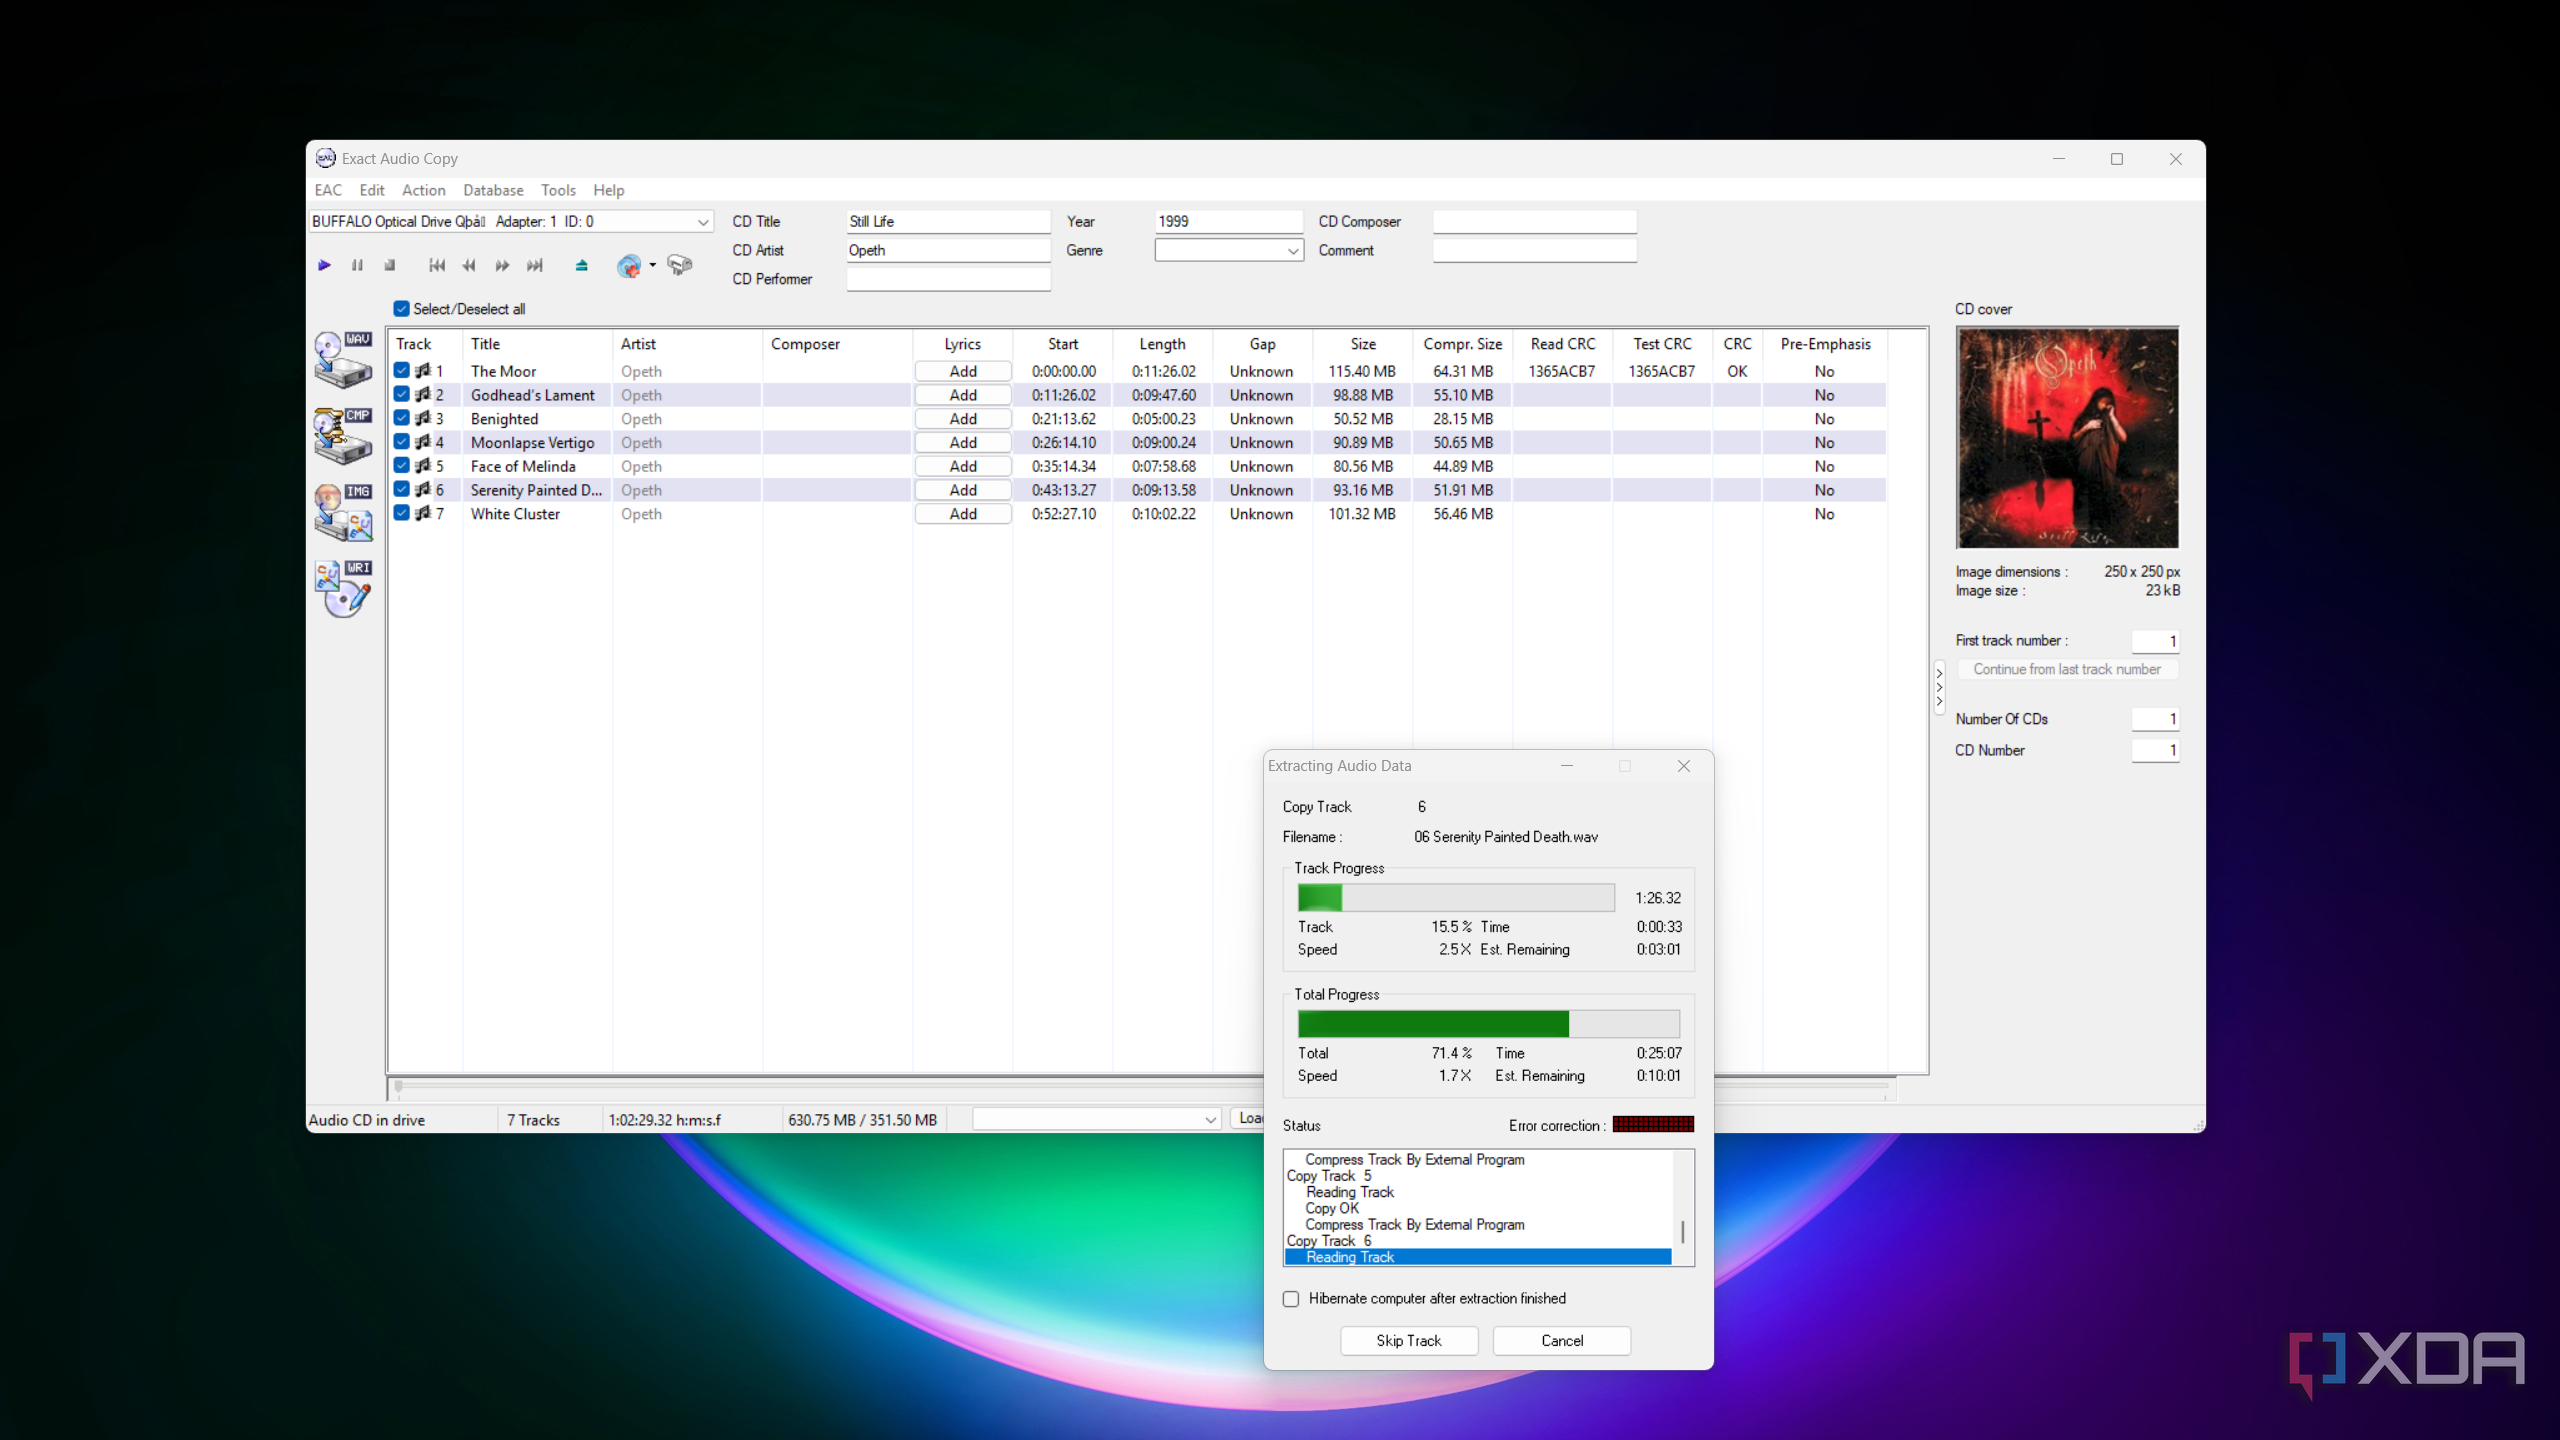Click Skip Track button
Screen dimensions: 2560x1440
point(1409,1341)
